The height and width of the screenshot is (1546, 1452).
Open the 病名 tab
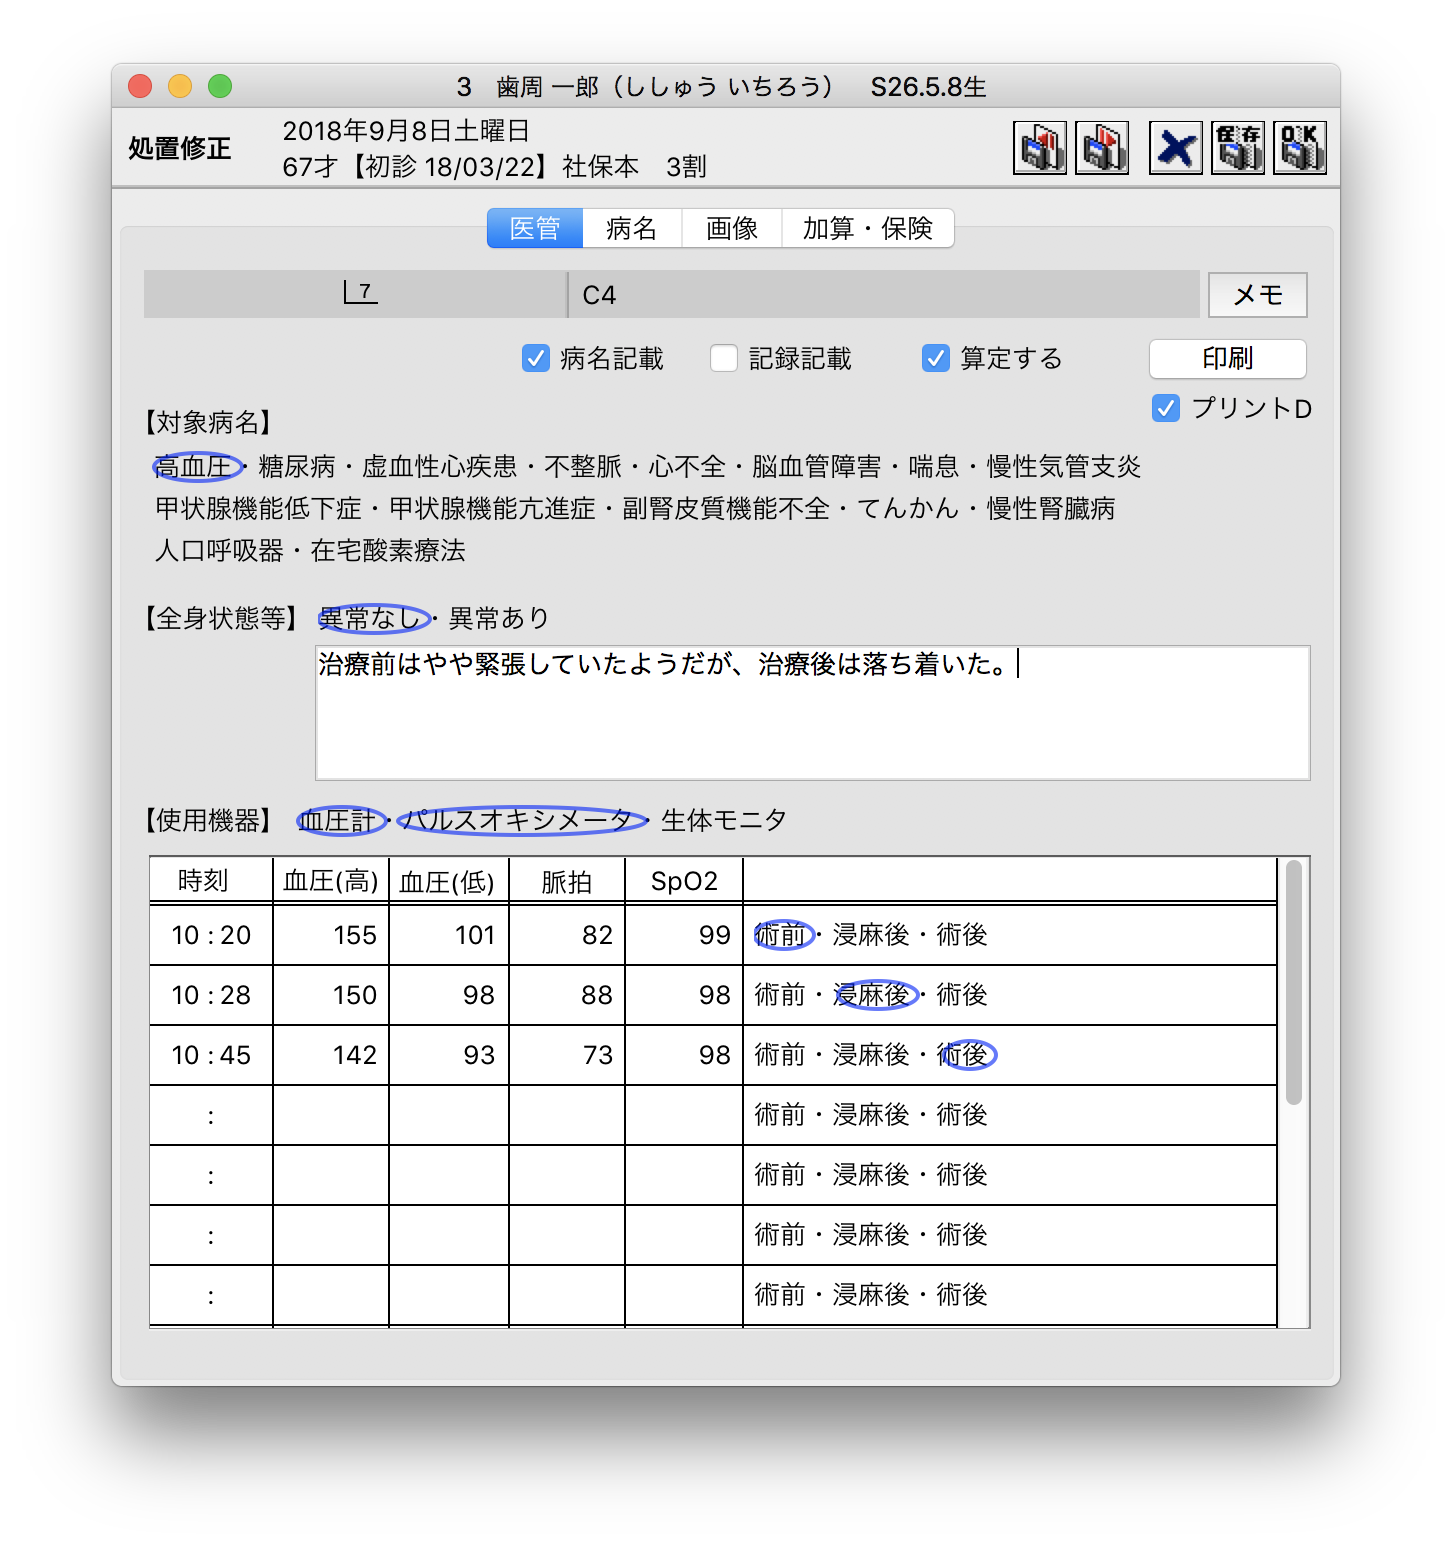[x=632, y=228]
